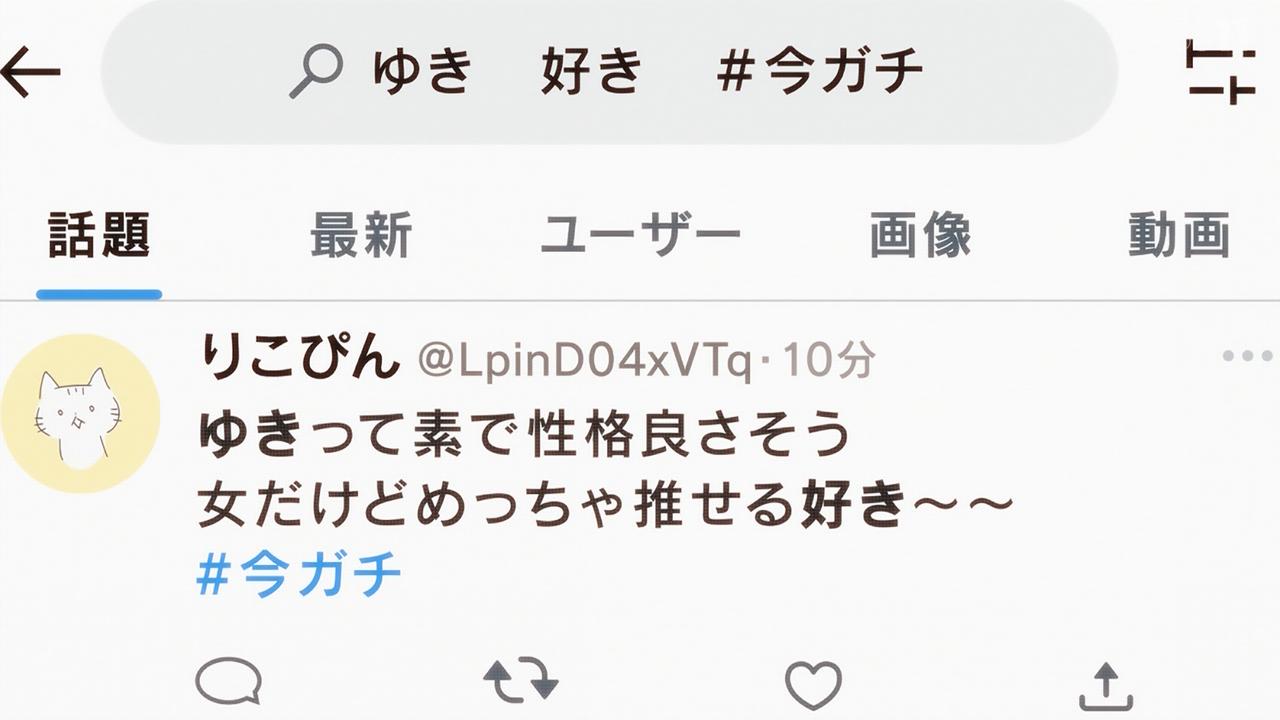
Task: Open the りこぴん display name
Action: pos(299,358)
